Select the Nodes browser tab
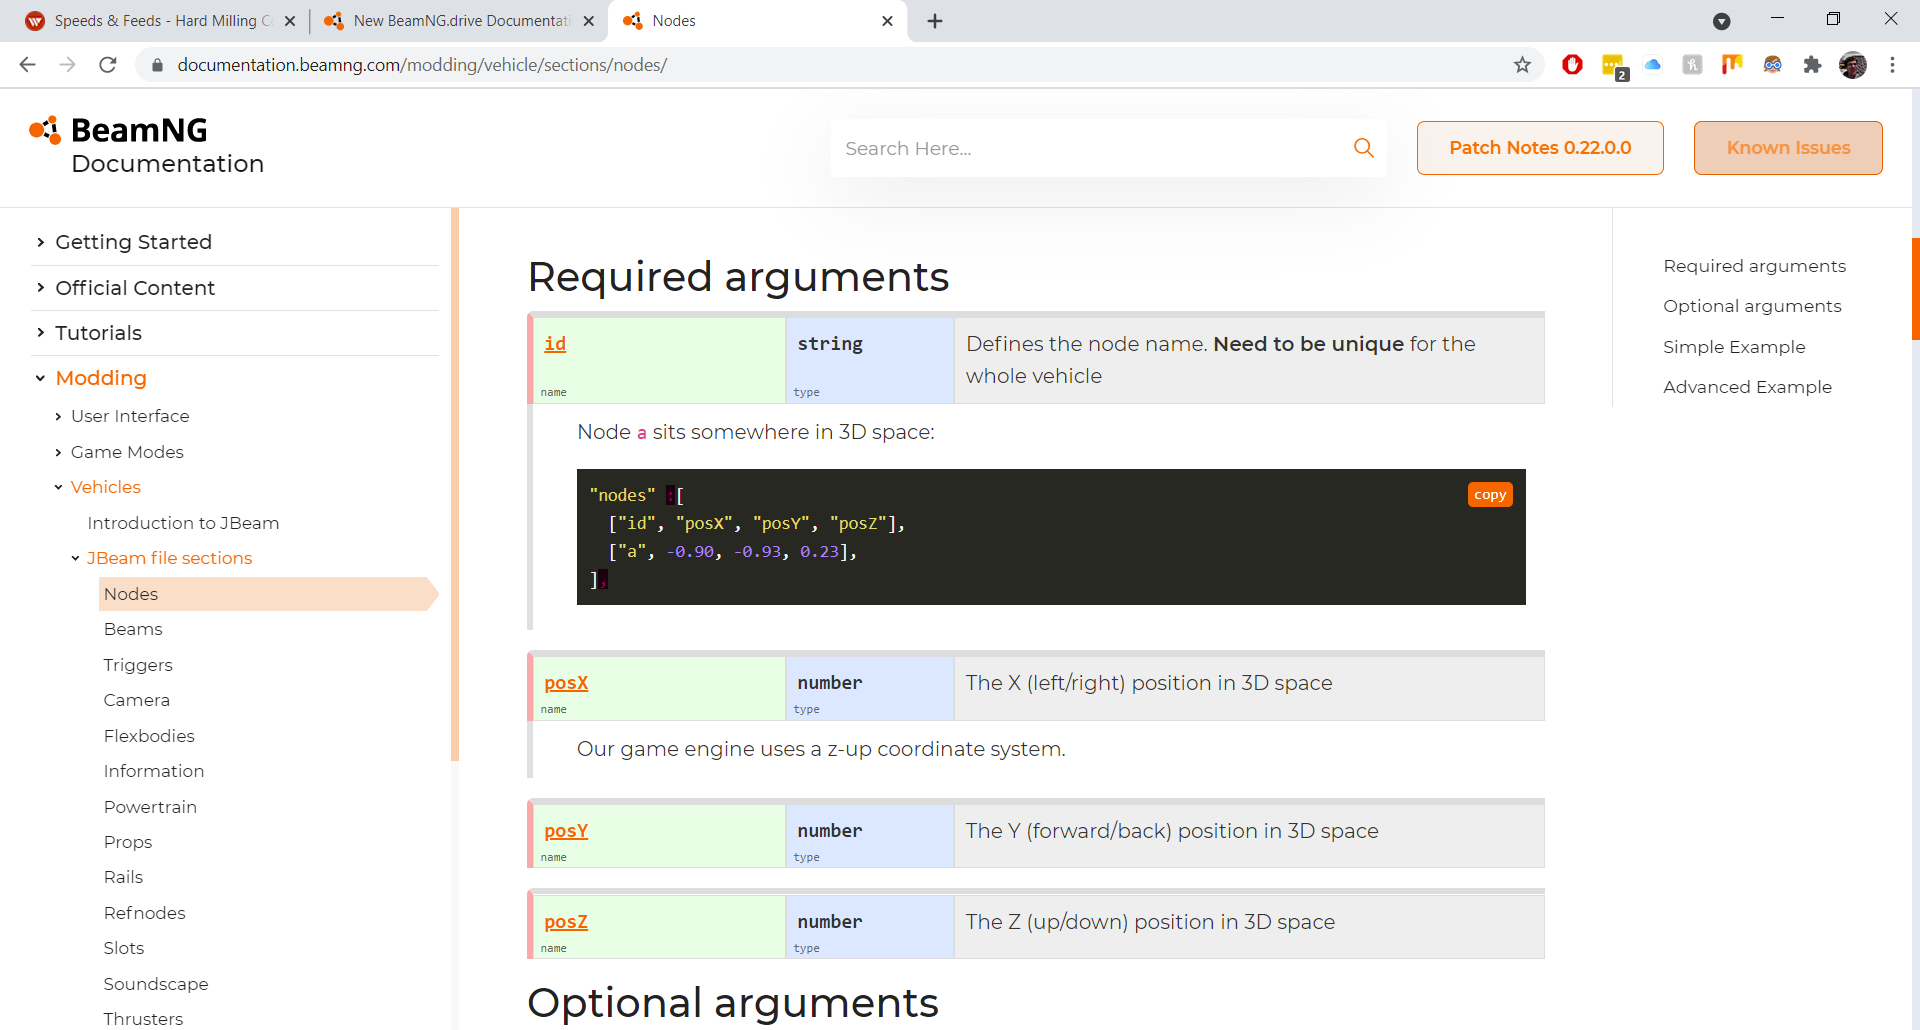 pos(756,21)
